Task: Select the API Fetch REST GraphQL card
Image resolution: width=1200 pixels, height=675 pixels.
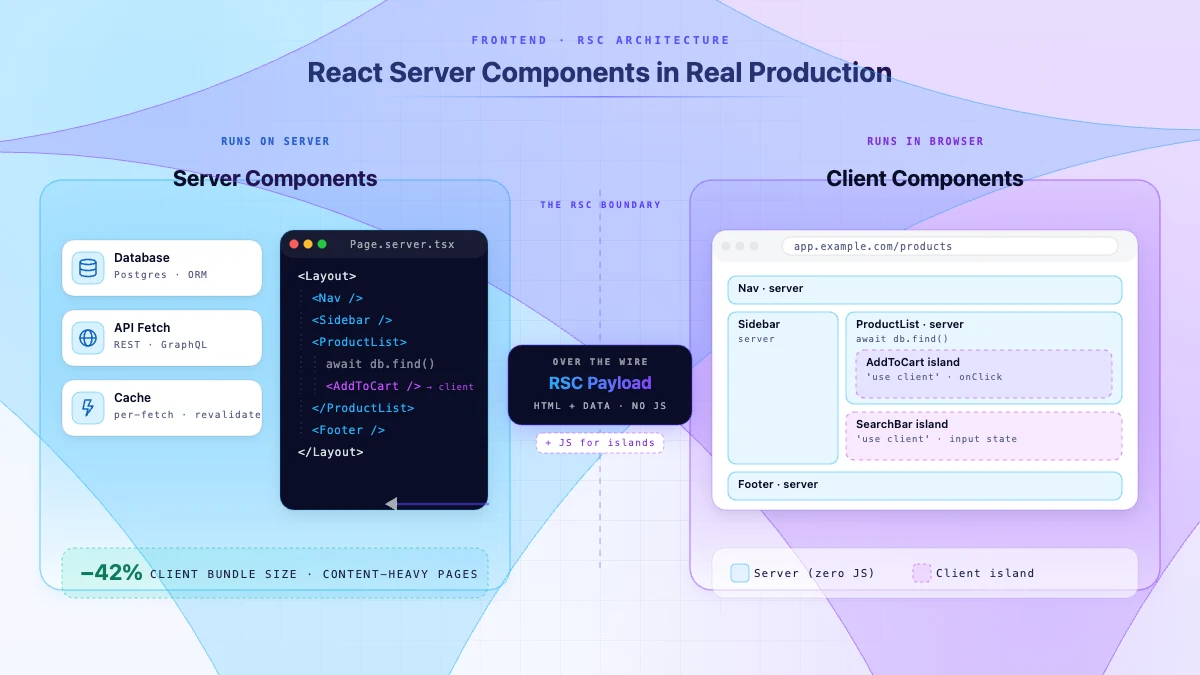Action: 162,338
